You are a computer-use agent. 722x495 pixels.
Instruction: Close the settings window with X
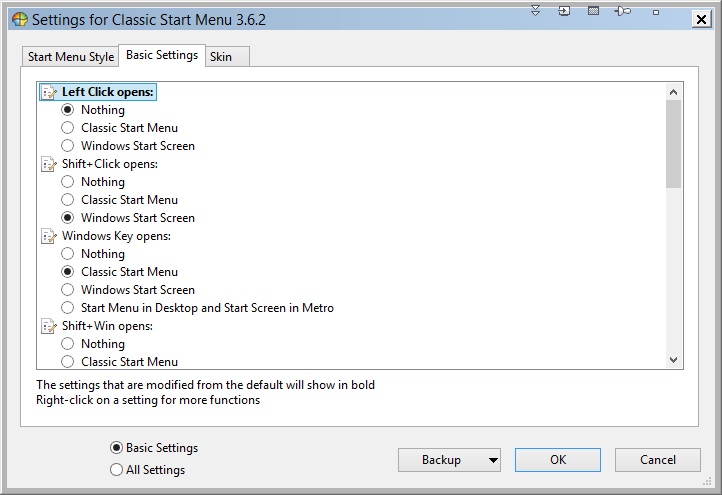click(x=701, y=19)
